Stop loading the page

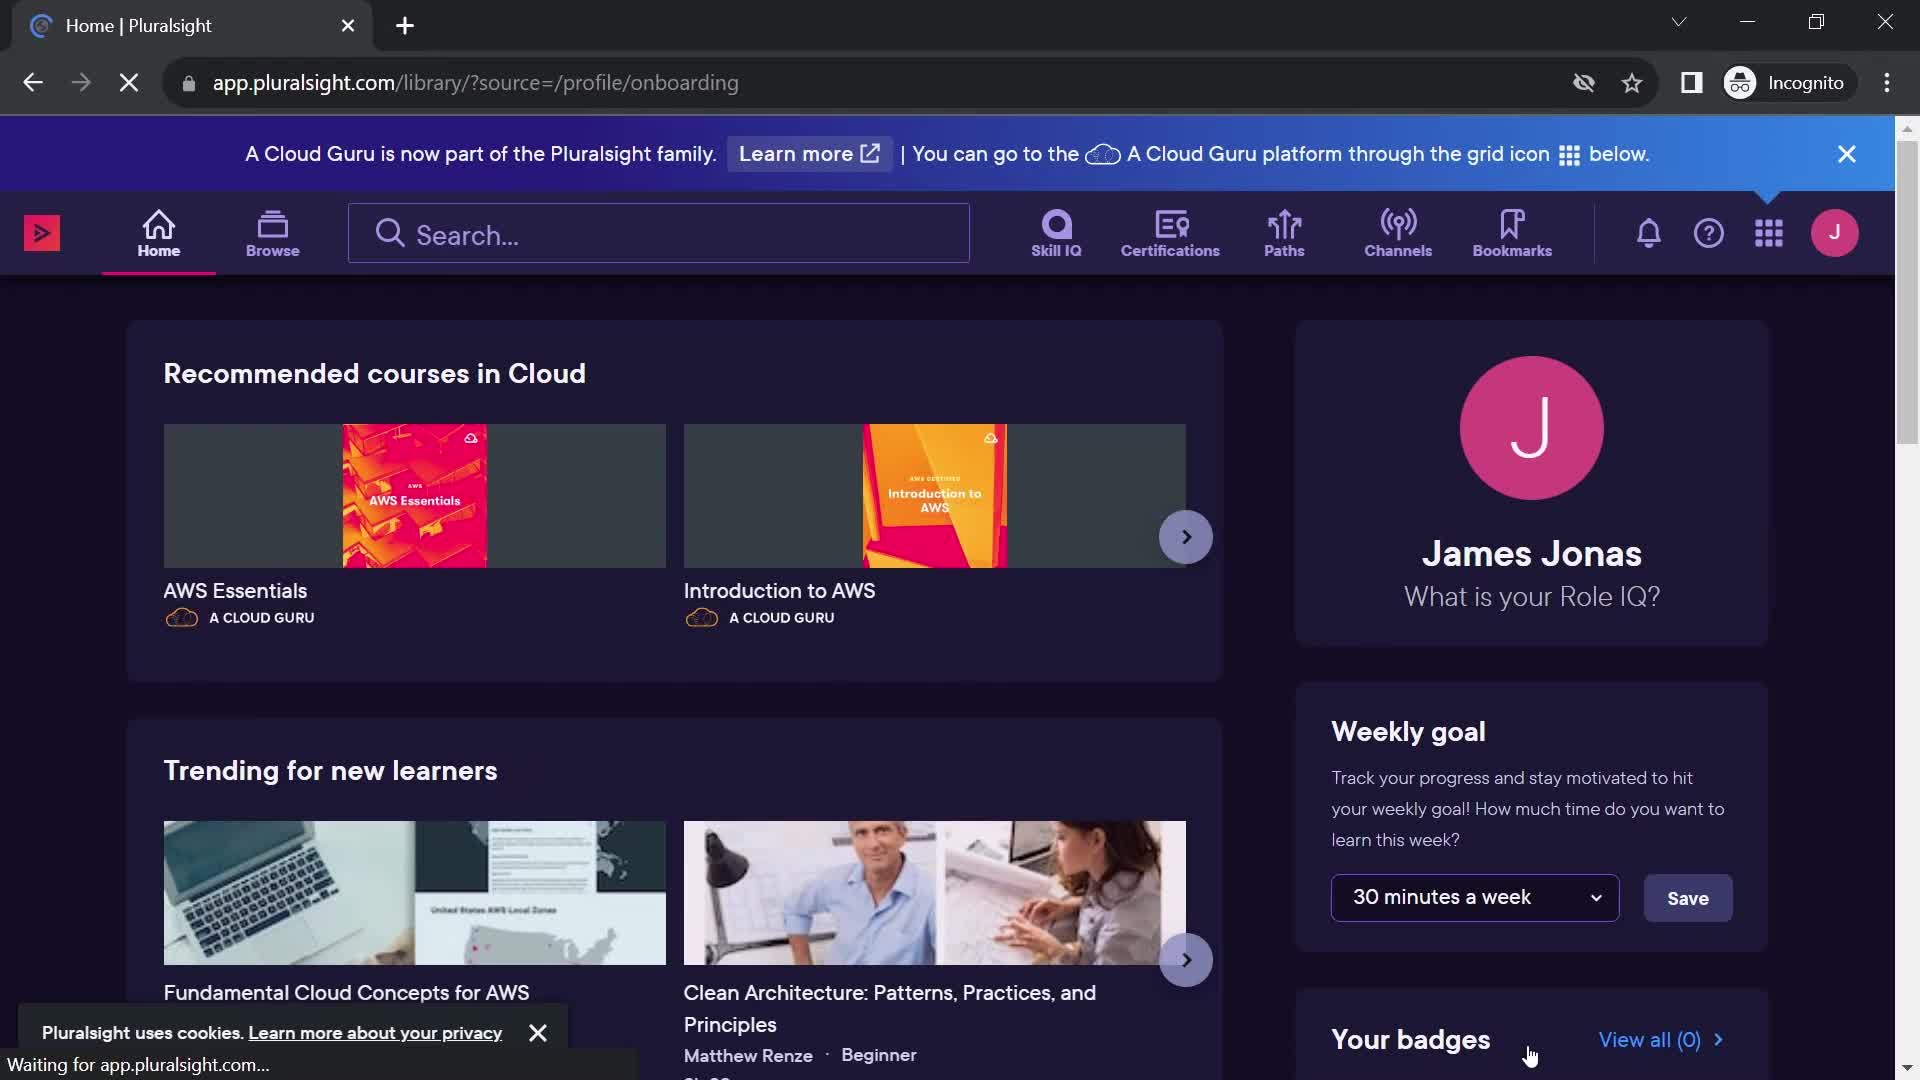129,83
